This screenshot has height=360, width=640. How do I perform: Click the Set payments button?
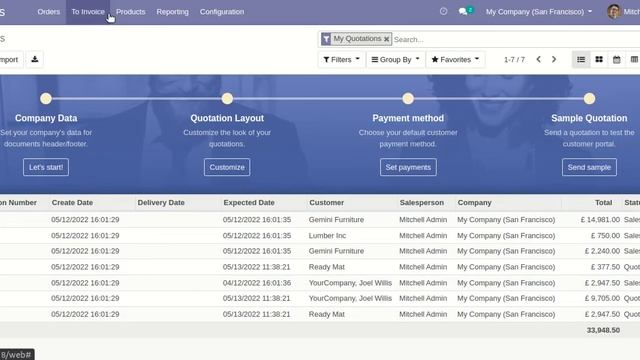(x=408, y=167)
